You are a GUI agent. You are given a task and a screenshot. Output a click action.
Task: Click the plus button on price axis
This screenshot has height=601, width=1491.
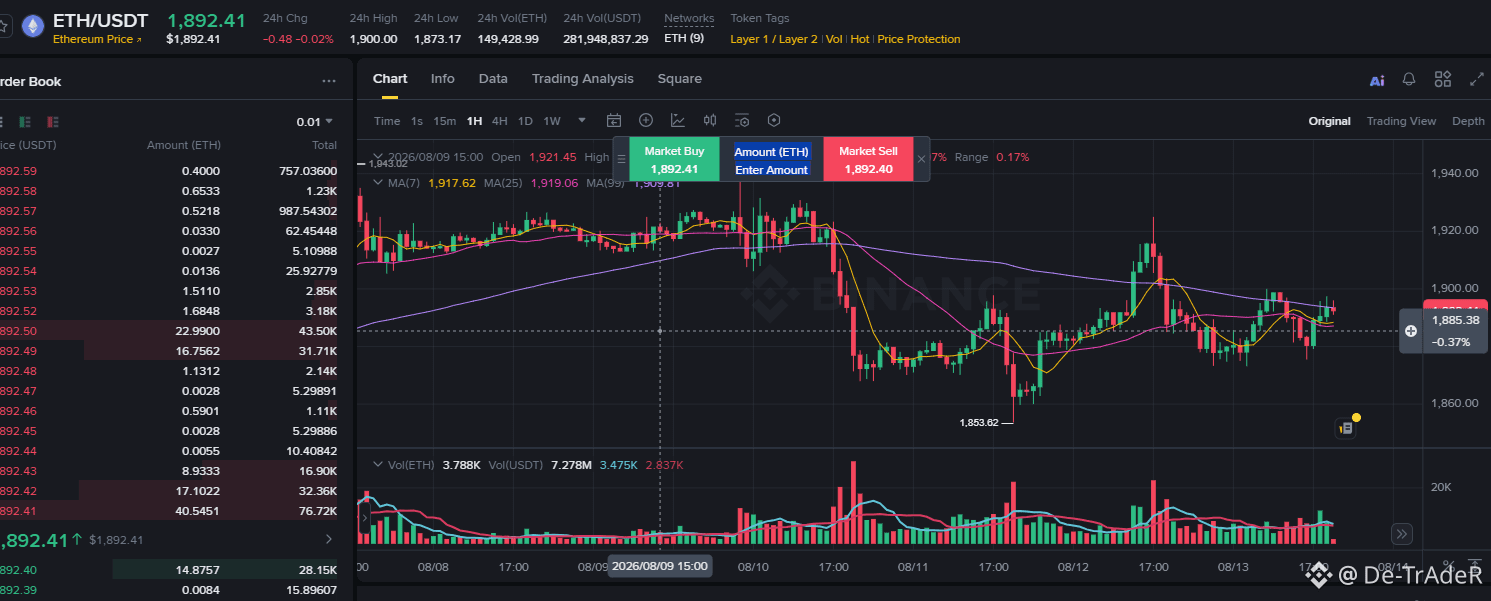tap(1411, 331)
